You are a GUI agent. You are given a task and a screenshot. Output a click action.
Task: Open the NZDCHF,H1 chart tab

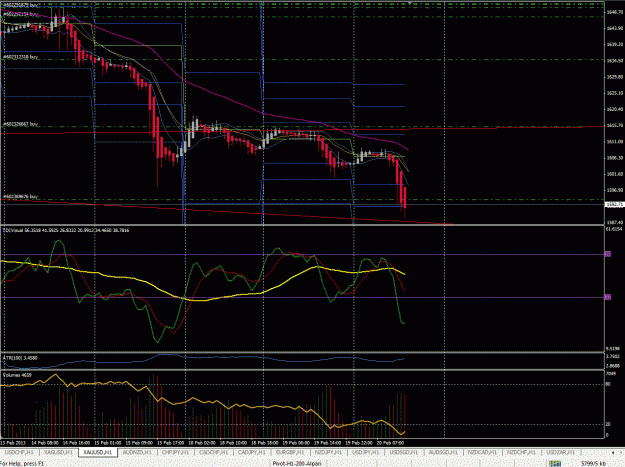click(521, 452)
